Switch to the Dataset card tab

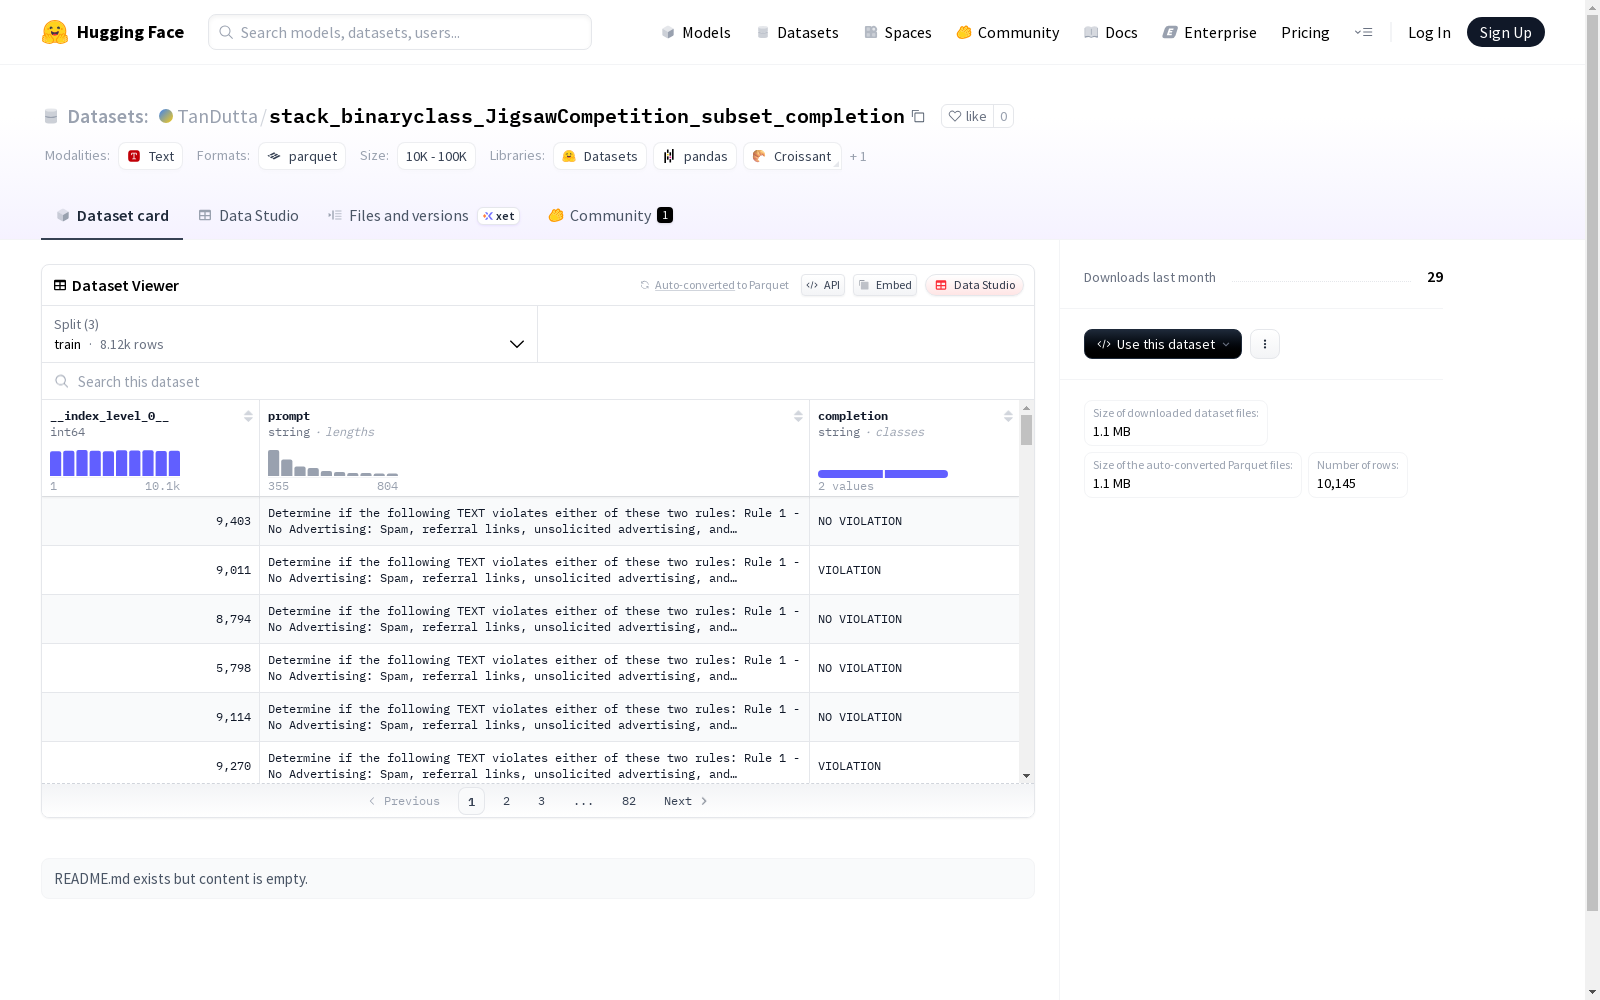(x=112, y=216)
